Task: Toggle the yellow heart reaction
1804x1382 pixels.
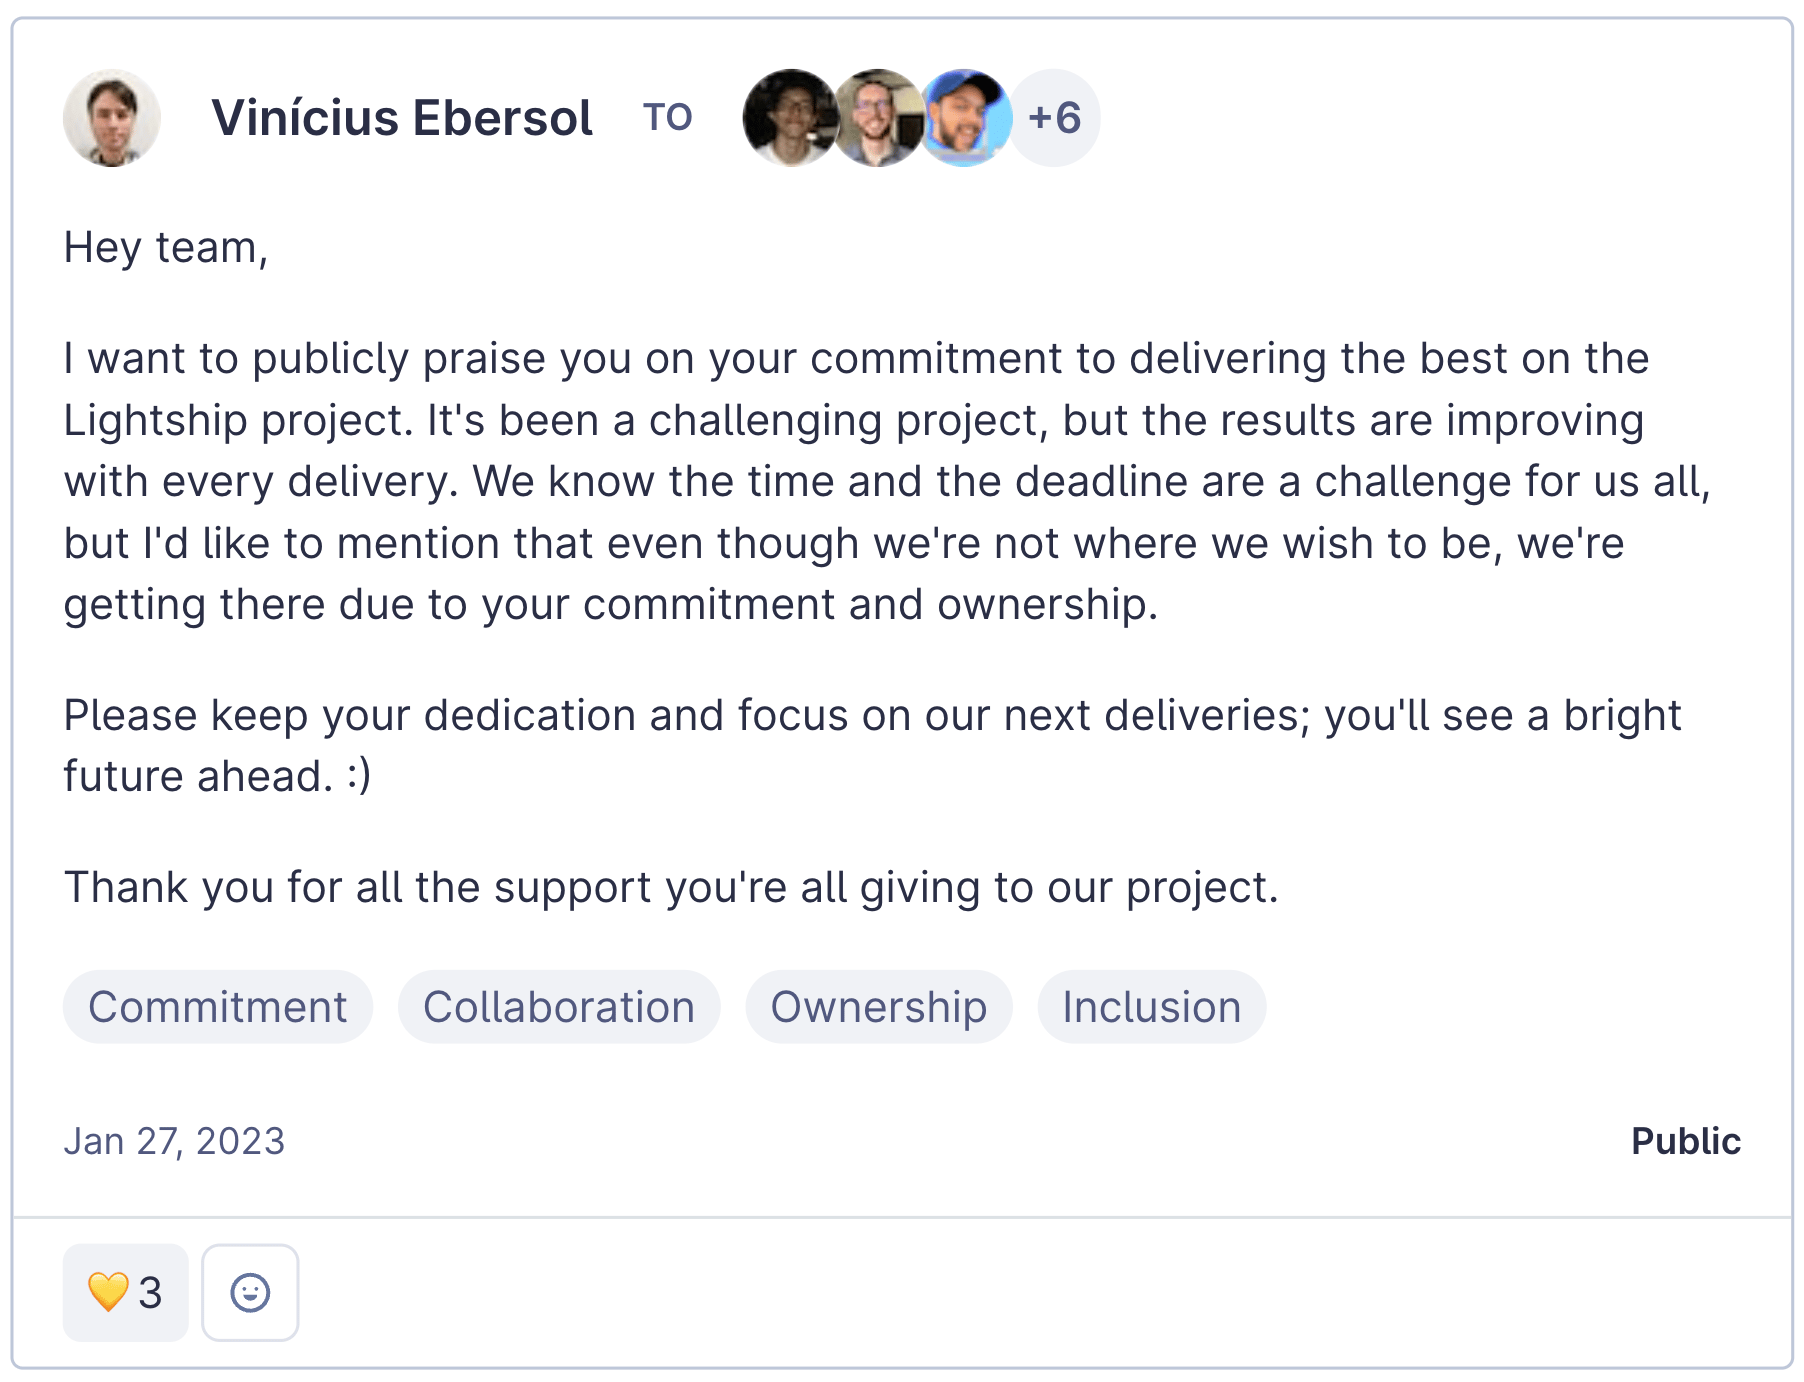Action: click(x=125, y=1292)
